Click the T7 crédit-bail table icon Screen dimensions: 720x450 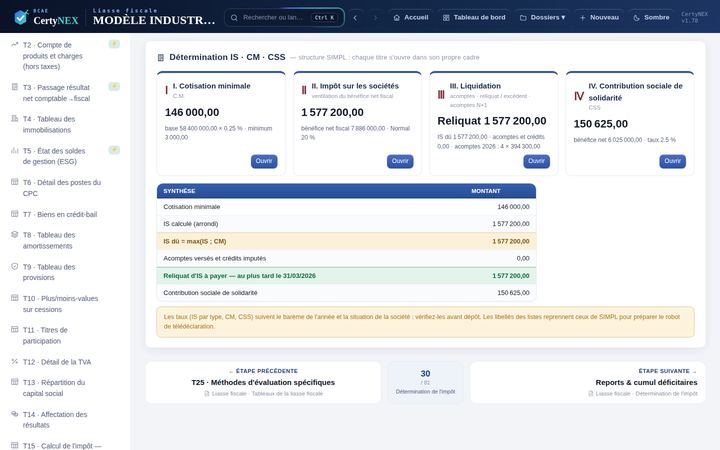[15, 214]
